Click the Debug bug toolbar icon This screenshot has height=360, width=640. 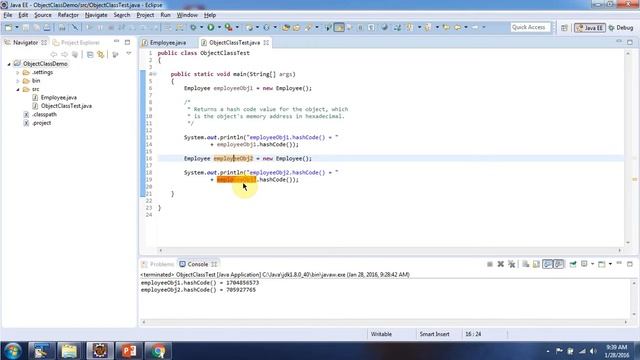193,27
